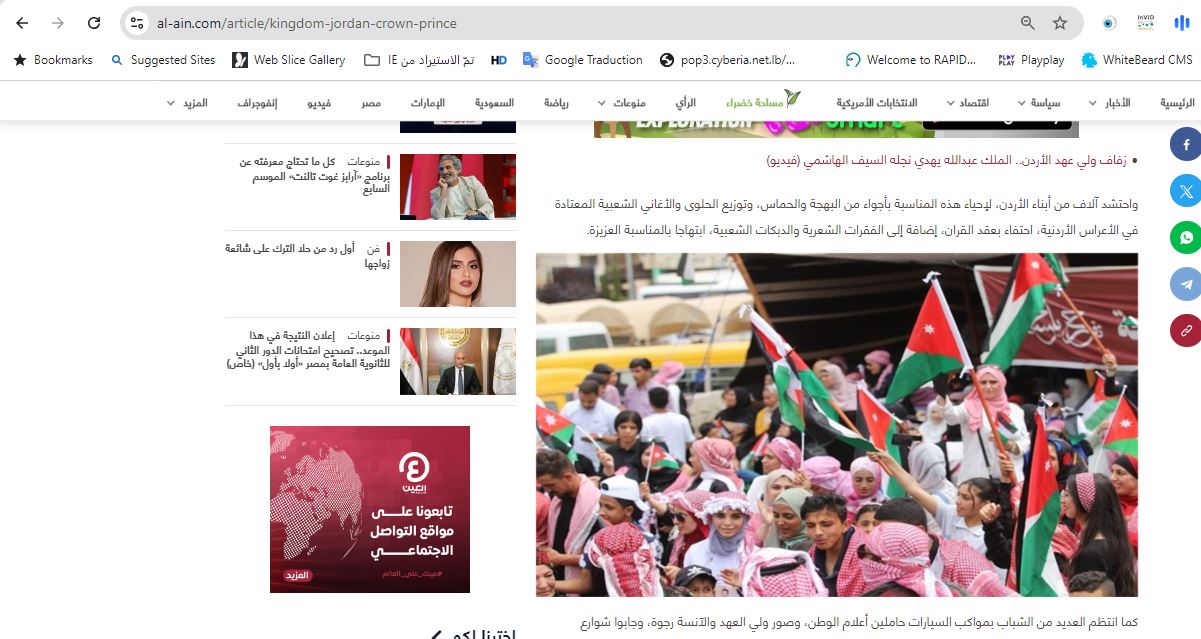Share article on Facebook
Image resolution: width=1201 pixels, height=639 pixels.
[1186, 145]
